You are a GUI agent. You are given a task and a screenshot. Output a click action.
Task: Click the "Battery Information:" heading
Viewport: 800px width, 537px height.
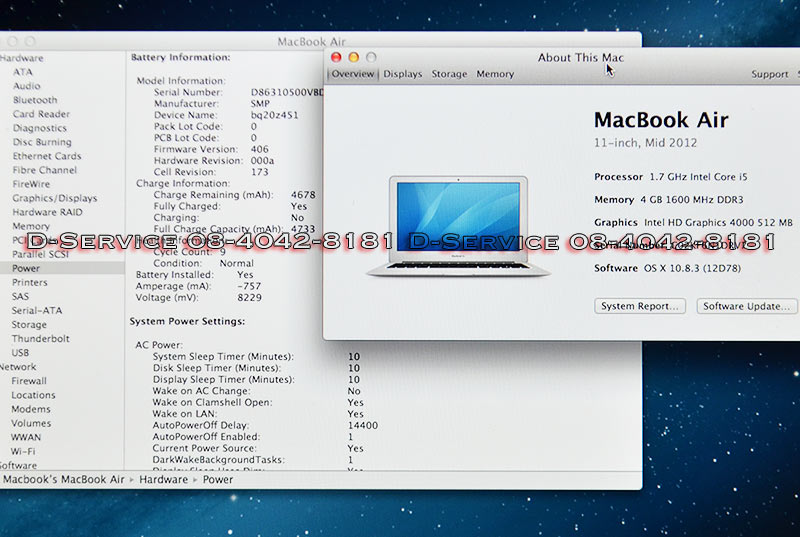[181, 57]
